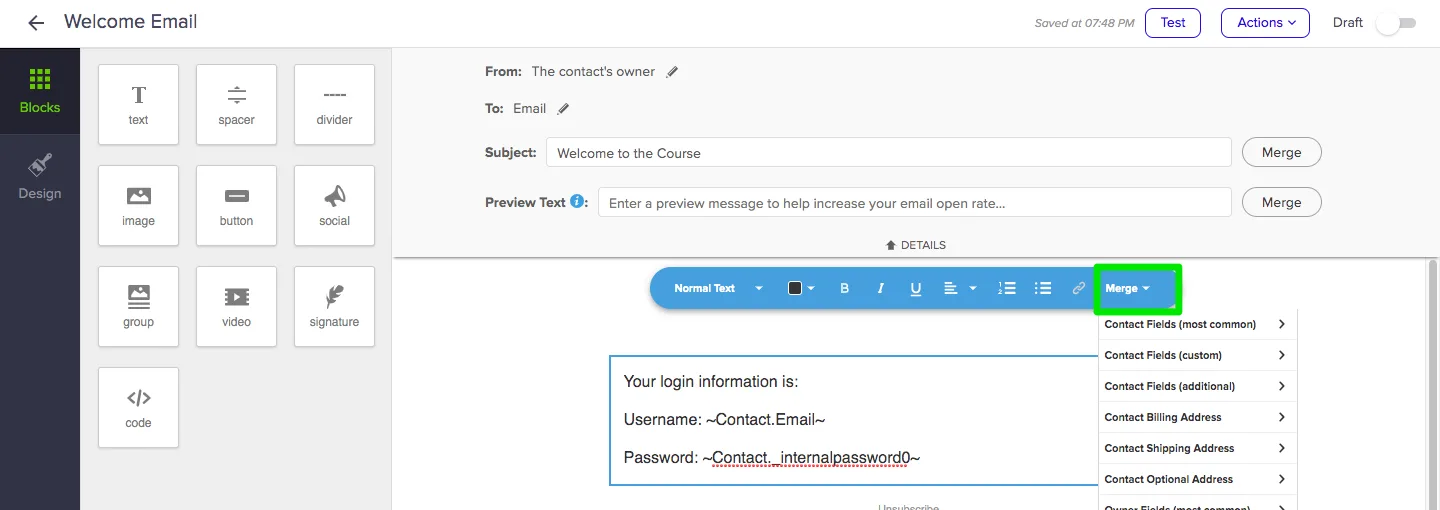Click the back arrow icon
Image resolution: width=1440 pixels, height=510 pixels.
[36, 23]
